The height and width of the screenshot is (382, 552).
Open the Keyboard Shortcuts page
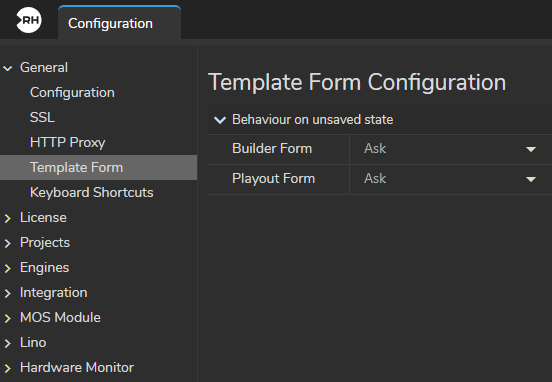coord(92,192)
